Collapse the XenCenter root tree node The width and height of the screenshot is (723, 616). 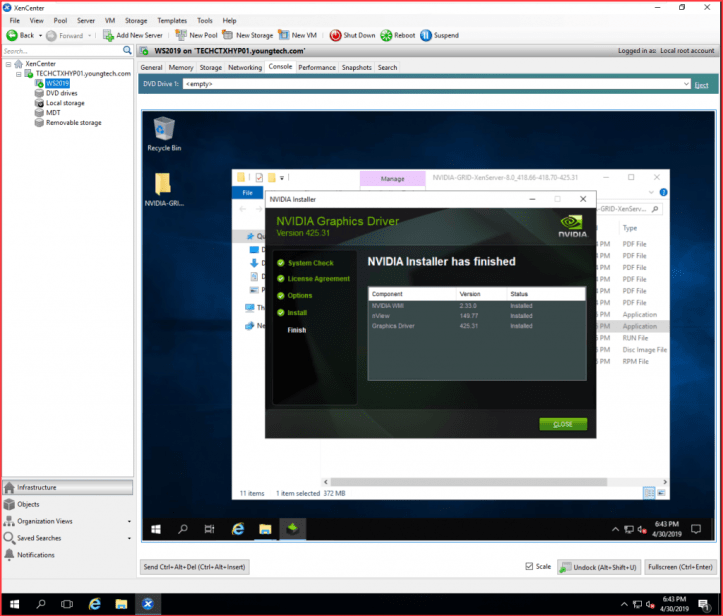tap(8, 64)
